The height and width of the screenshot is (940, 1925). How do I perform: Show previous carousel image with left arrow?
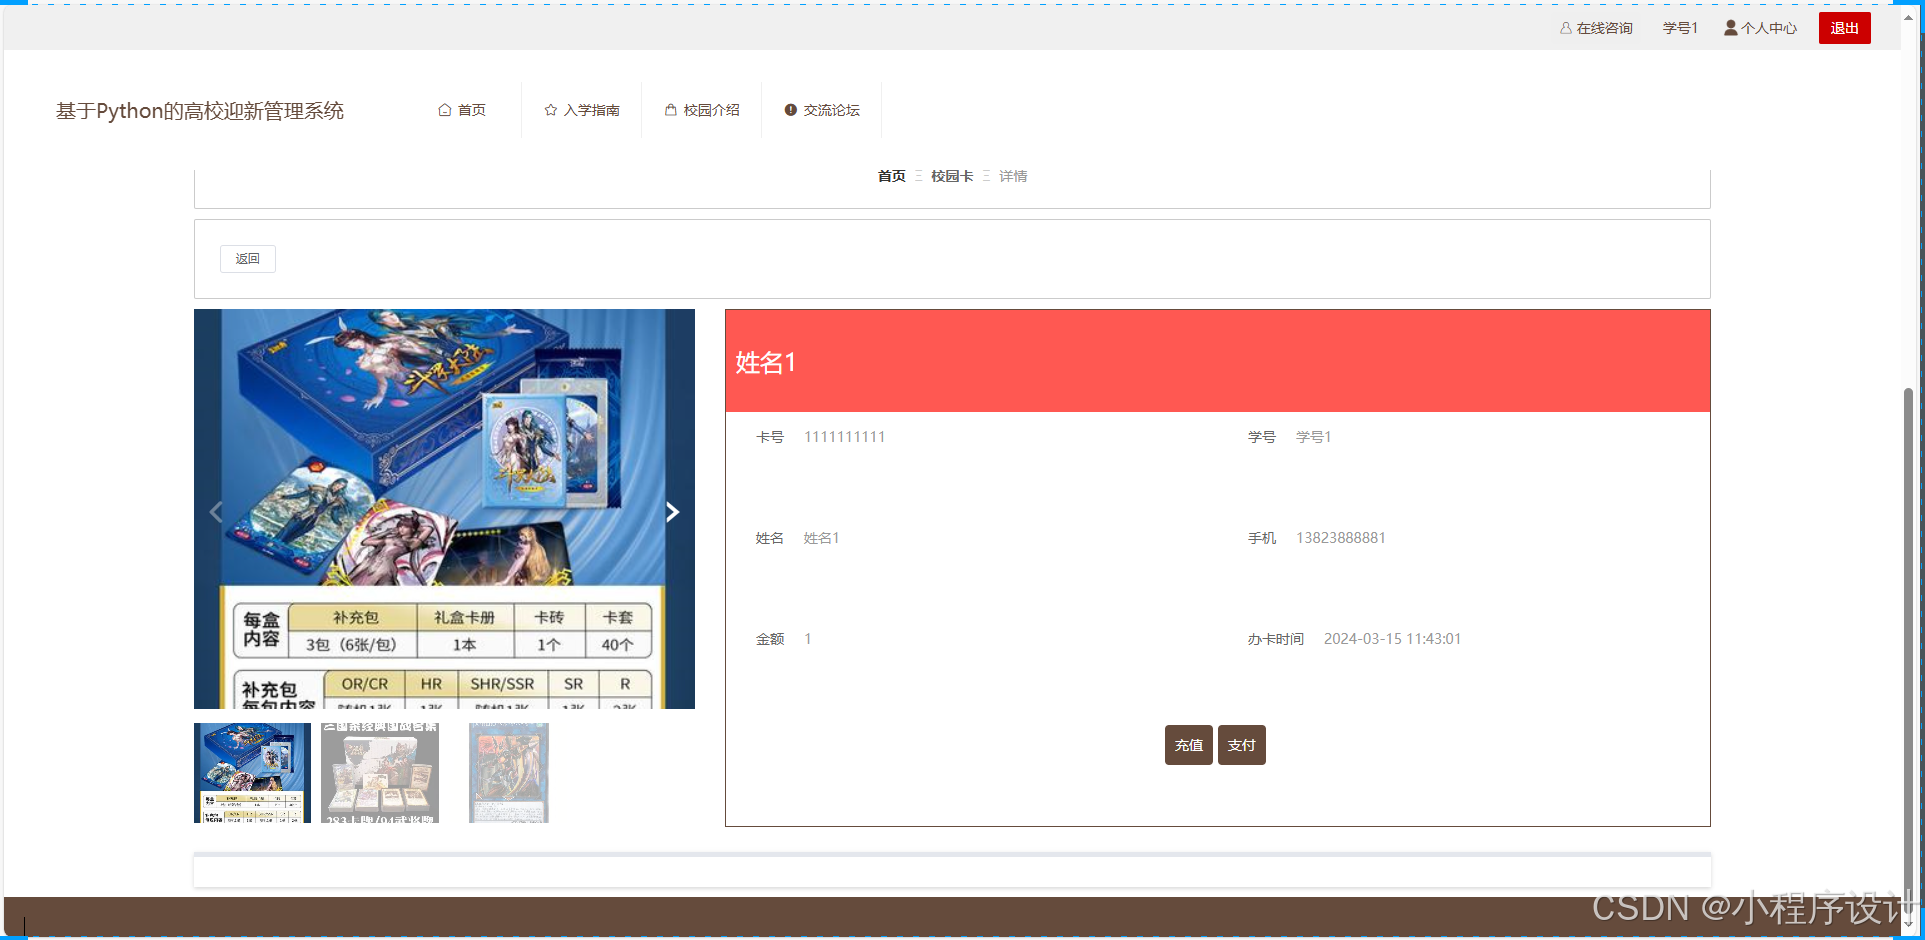216,512
